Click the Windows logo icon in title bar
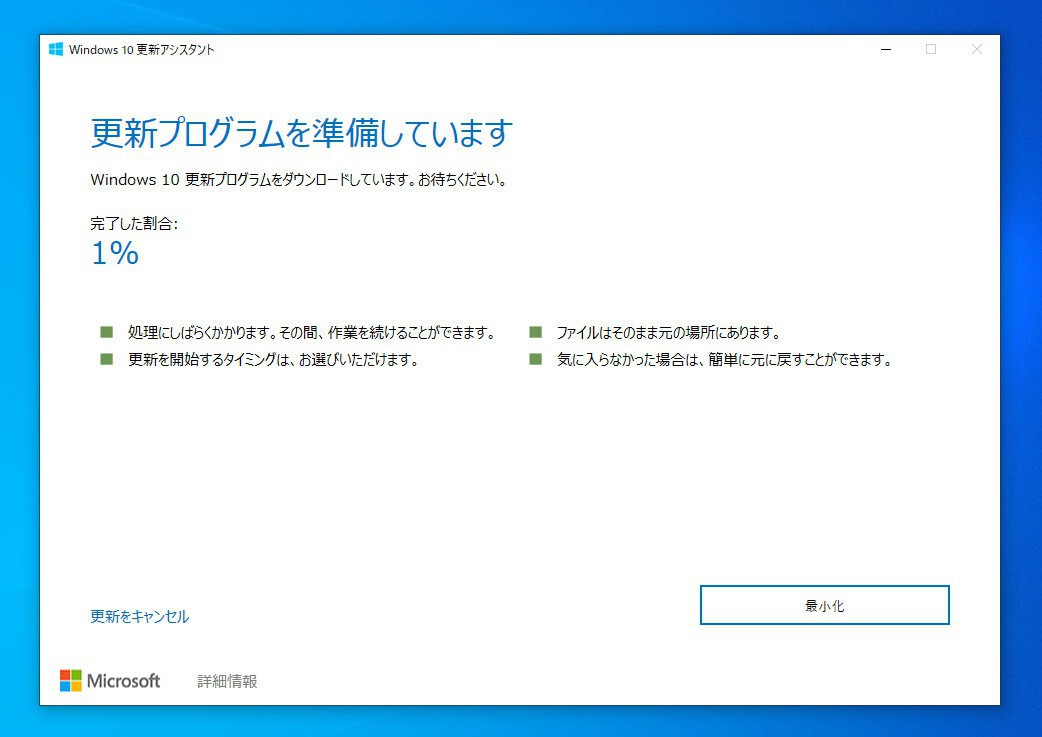 [56, 49]
